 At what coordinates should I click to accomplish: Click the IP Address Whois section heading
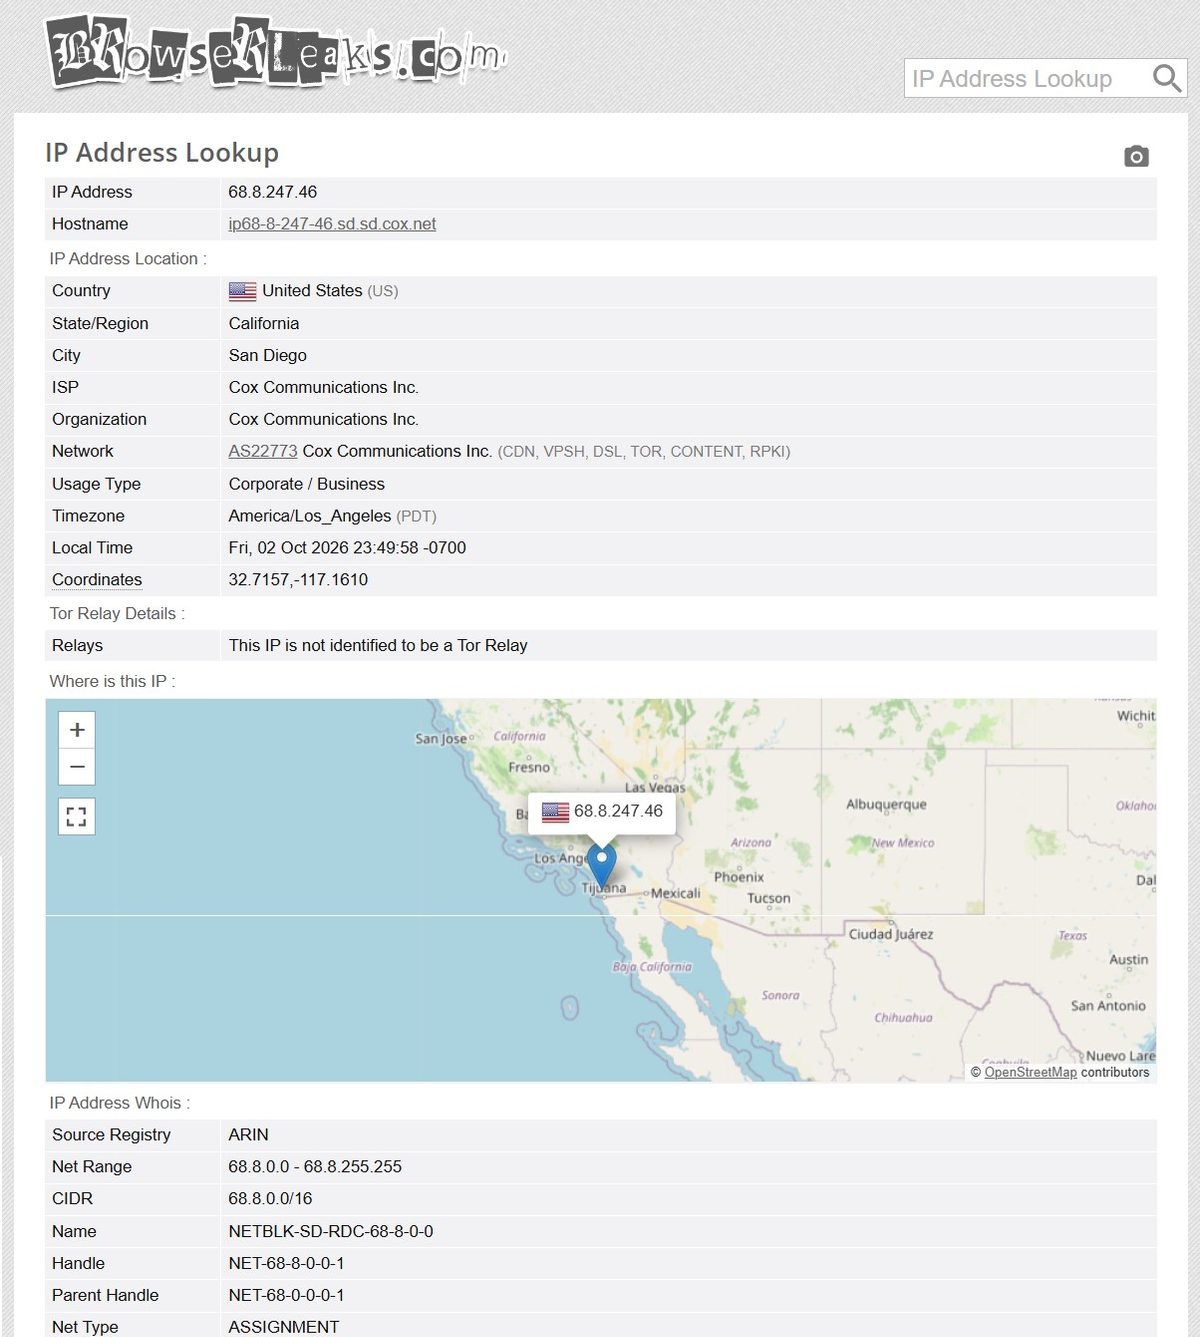pyautogui.click(x=120, y=1103)
